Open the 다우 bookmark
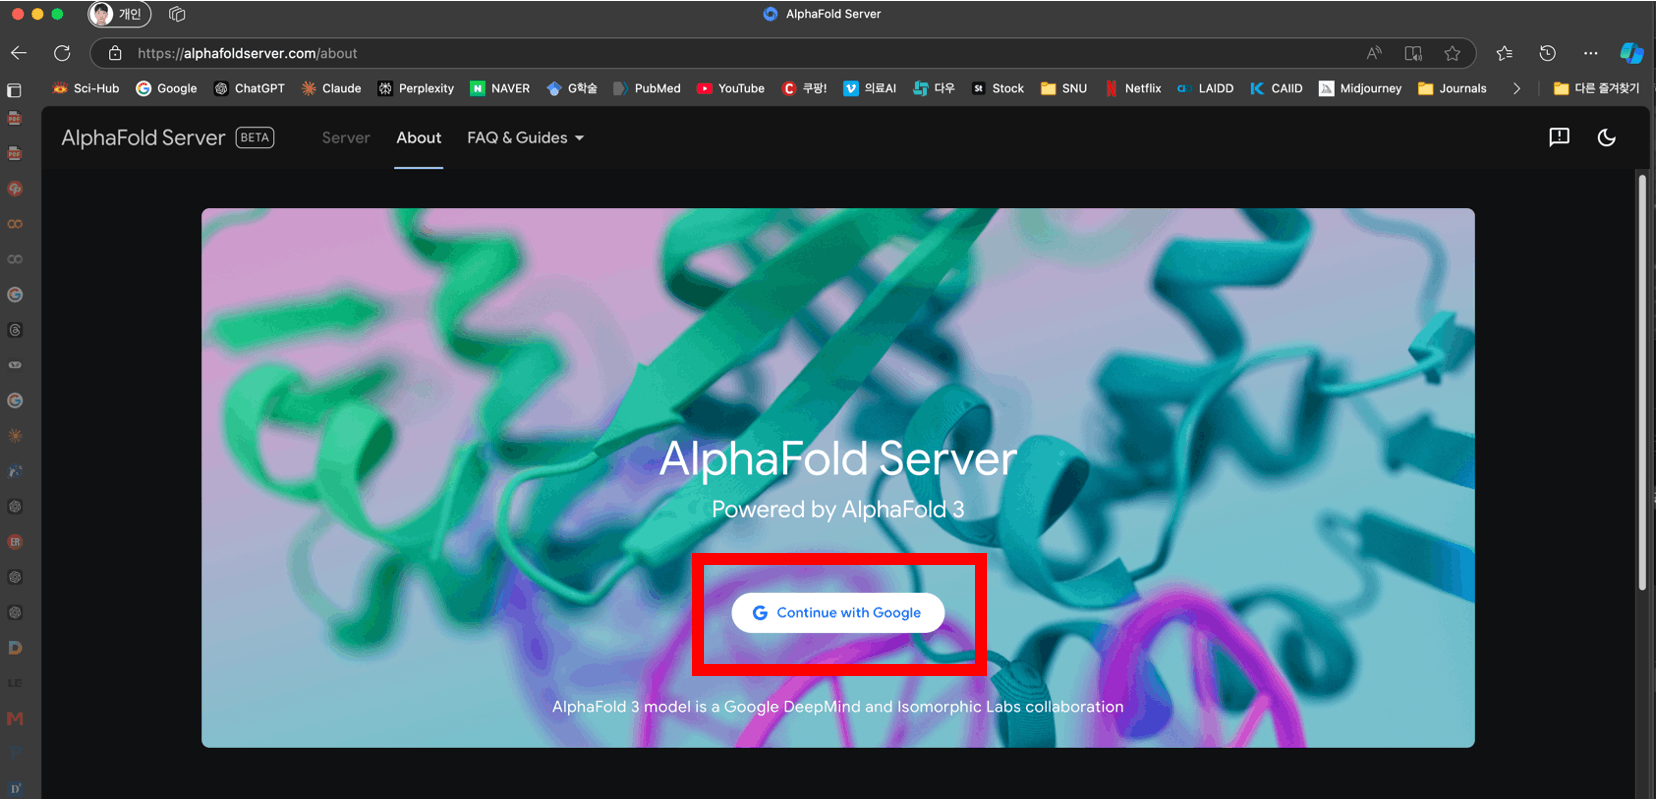 934,88
